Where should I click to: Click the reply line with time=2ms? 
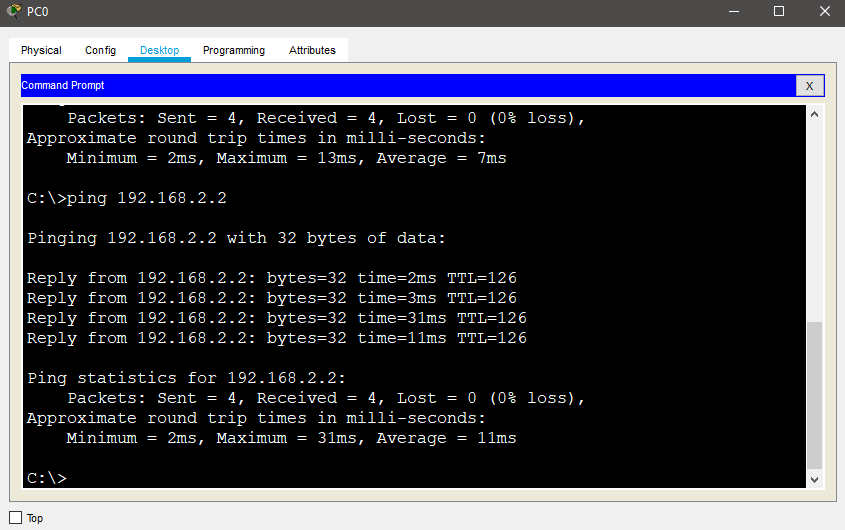click(x=272, y=278)
